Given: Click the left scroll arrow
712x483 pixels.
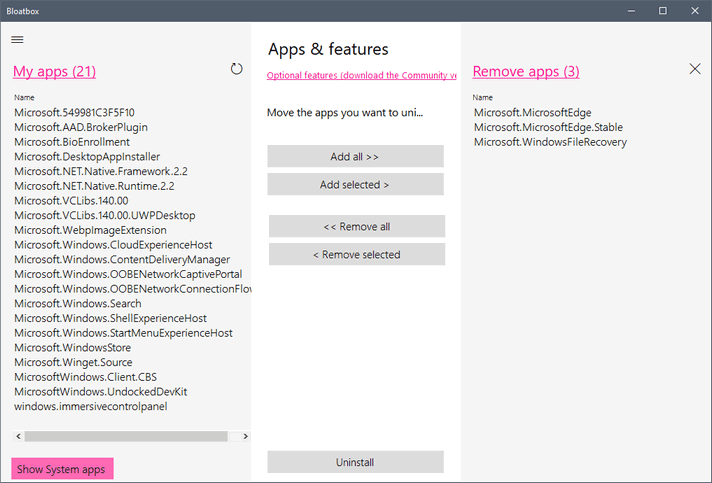Looking at the screenshot, I should (18, 436).
